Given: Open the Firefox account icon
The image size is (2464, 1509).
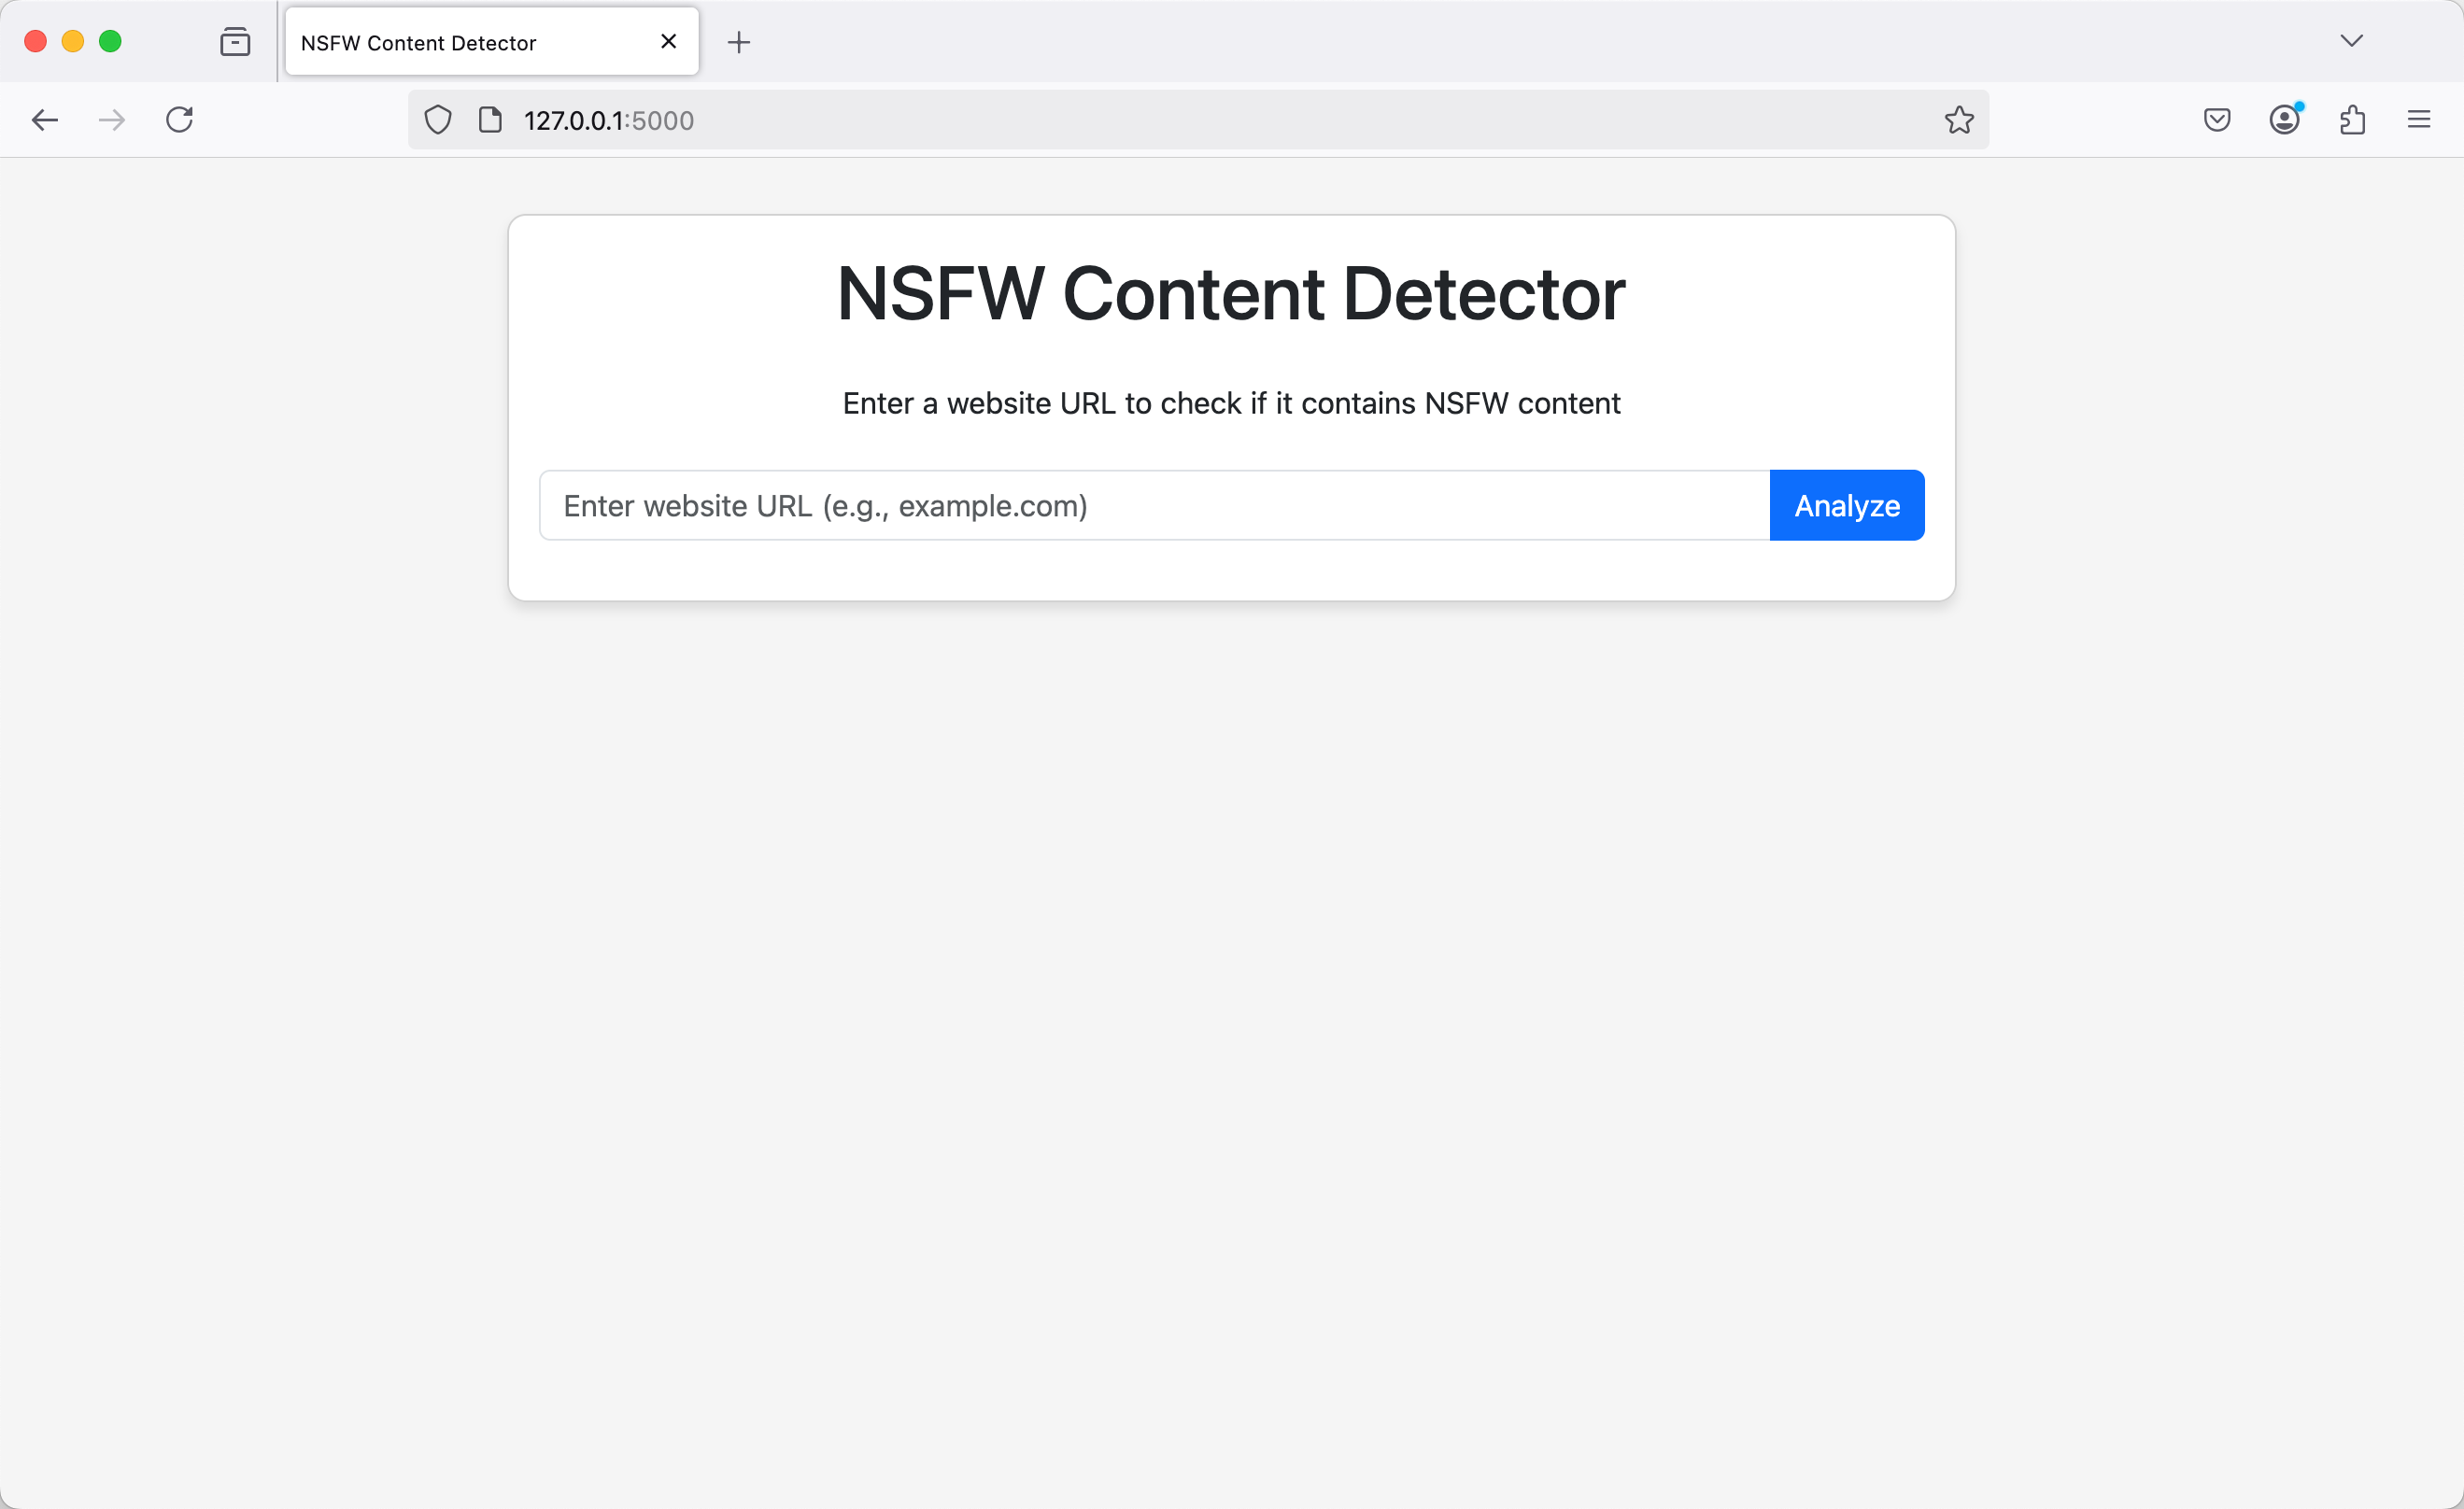Looking at the screenshot, I should pyautogui.click(x=2285, y=120).
